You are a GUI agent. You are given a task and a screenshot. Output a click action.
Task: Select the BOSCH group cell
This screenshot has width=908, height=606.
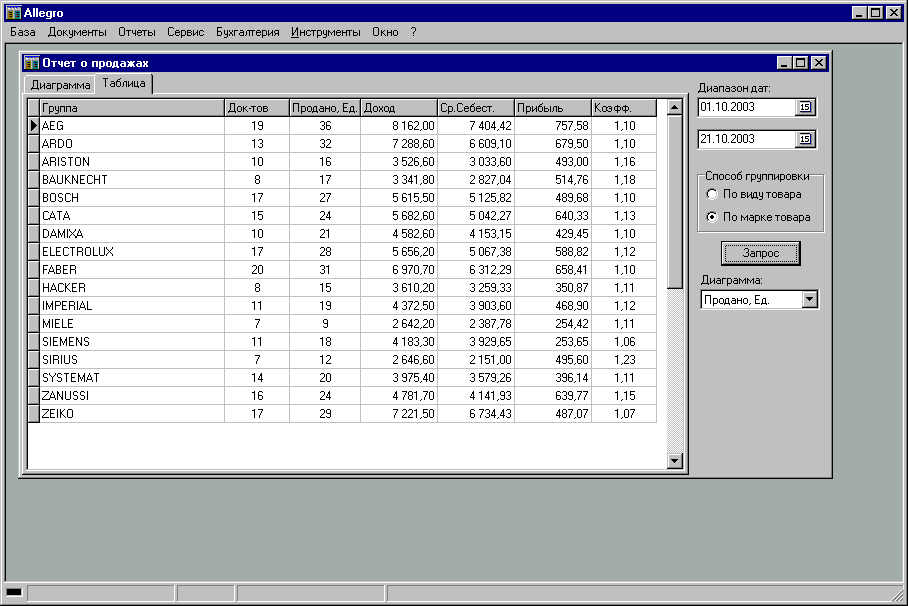click(x=131, y=198)
